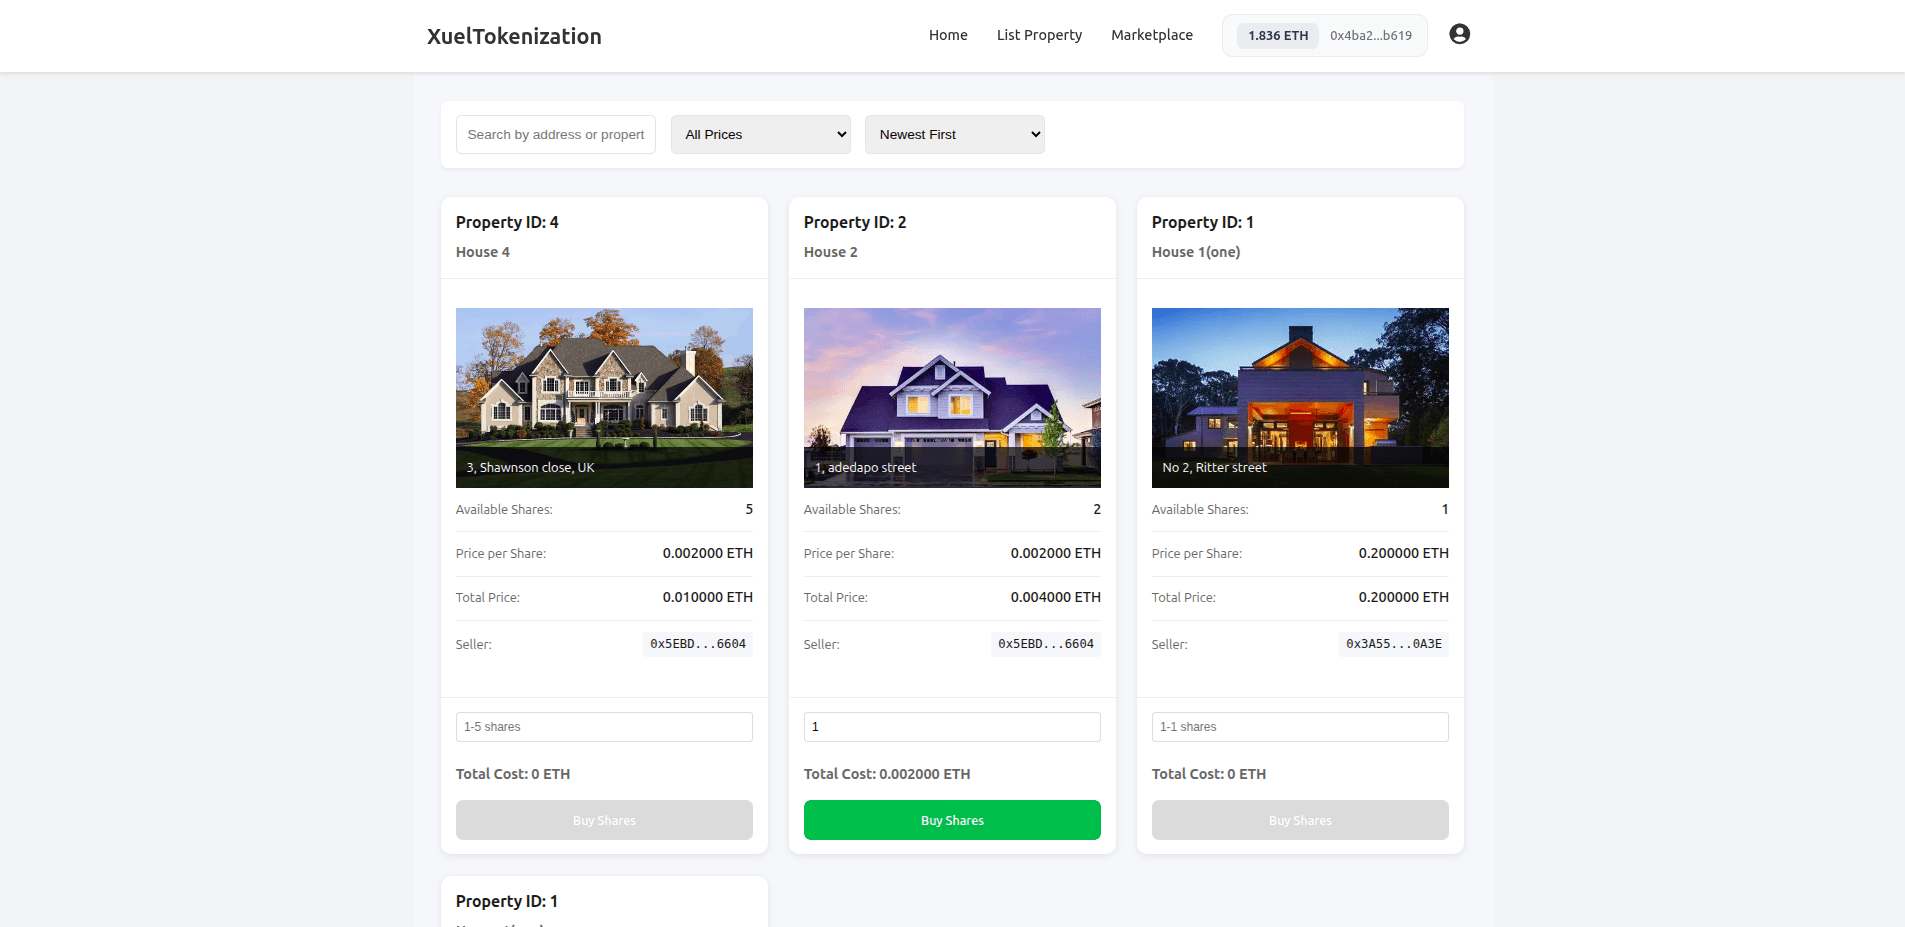Screen dimensions: 1905x927
Task: Click the photo of 3, Shawnson close, UK
Action: tap(604, 397)
